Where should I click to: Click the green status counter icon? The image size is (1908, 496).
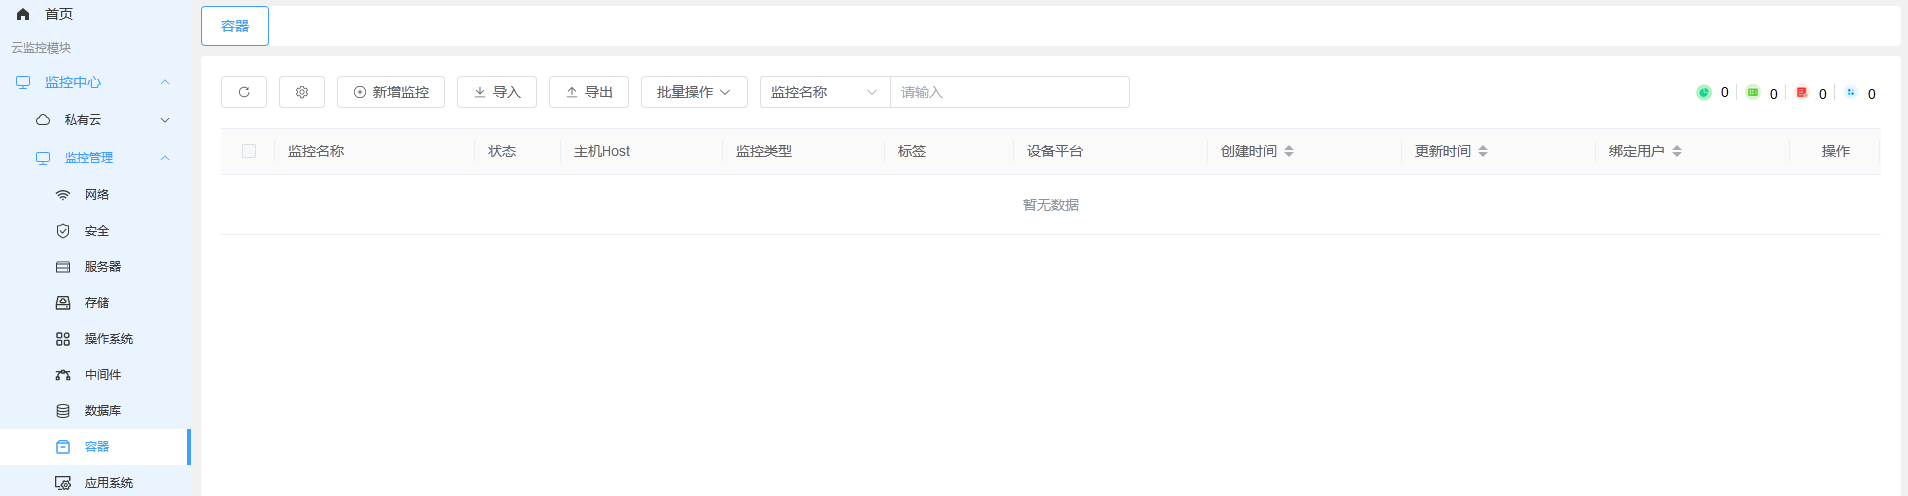pos(1704,92)
